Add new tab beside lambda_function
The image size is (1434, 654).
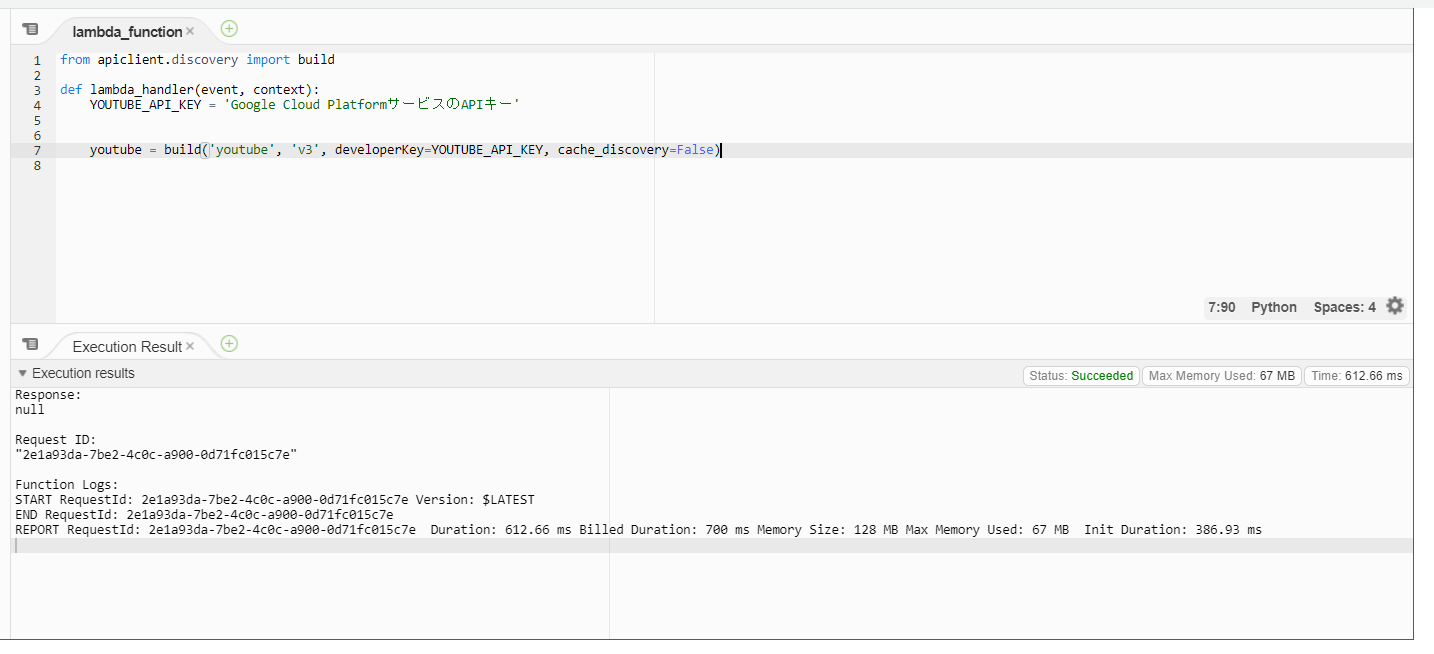pyautogui.click(x=229, y=29)
